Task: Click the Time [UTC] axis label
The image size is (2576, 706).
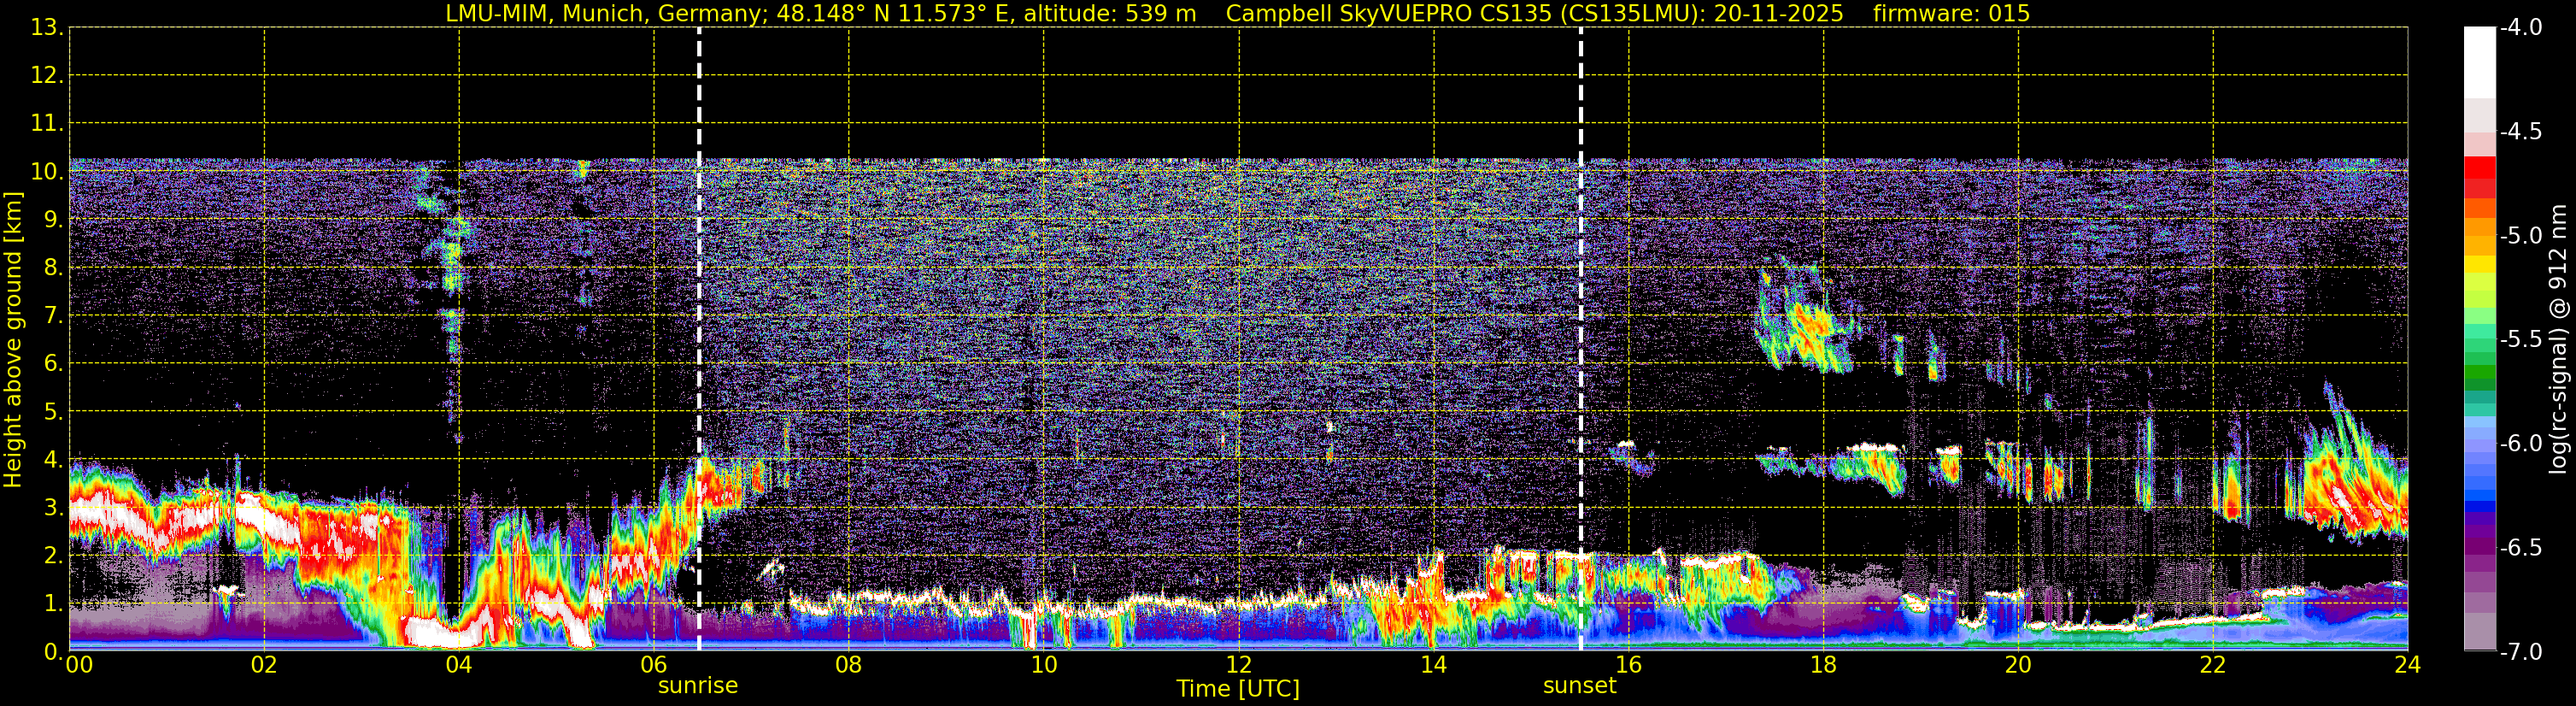Action: point(1238,689)
